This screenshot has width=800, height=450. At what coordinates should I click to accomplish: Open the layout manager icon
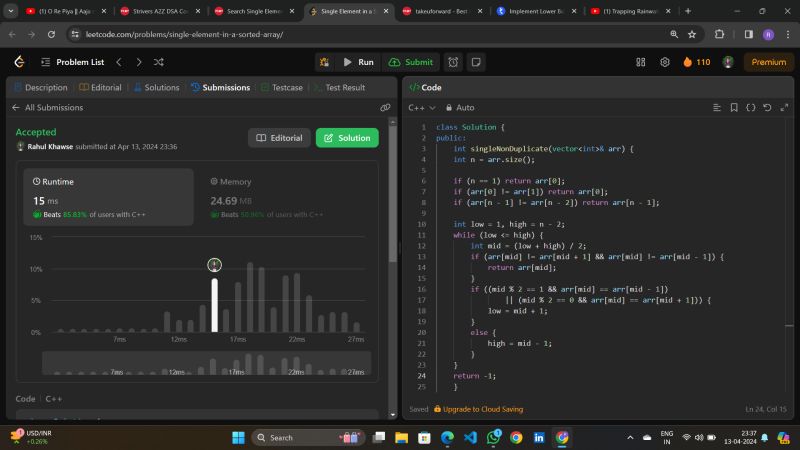(x=641, y=62)
